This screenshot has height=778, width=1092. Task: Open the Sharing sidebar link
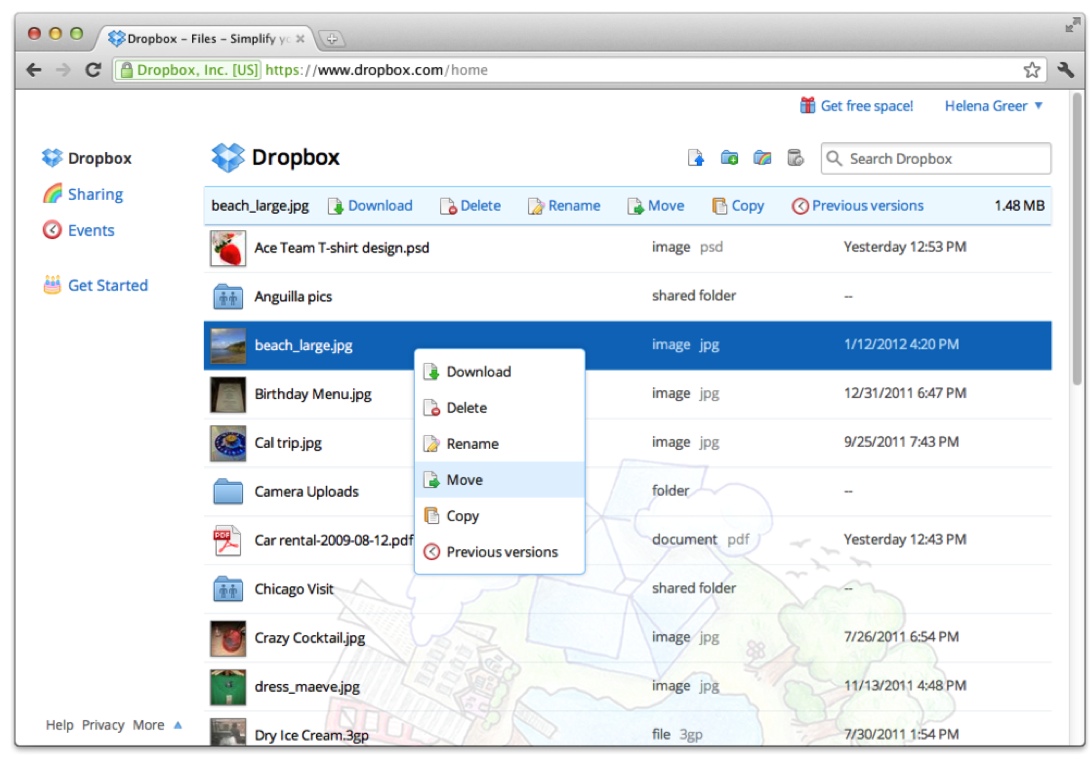tap(95, 194)
